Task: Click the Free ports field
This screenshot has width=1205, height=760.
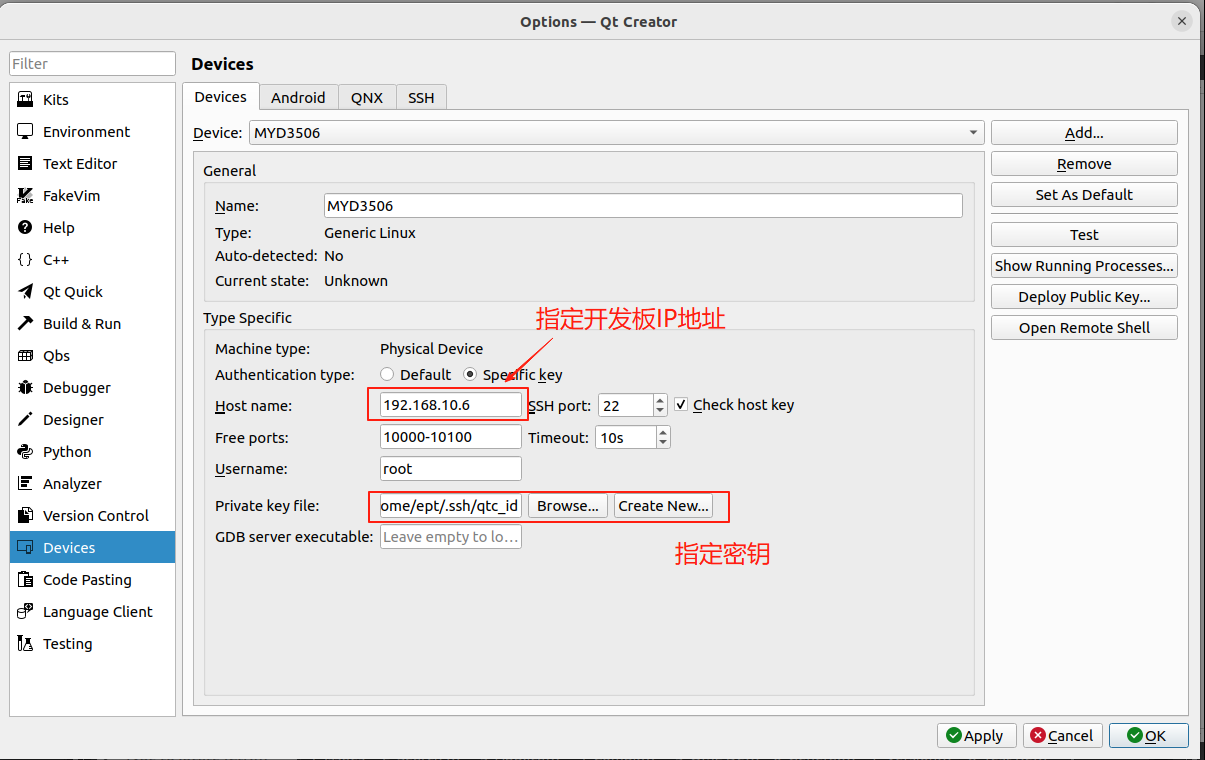Action: coord(451,437)
